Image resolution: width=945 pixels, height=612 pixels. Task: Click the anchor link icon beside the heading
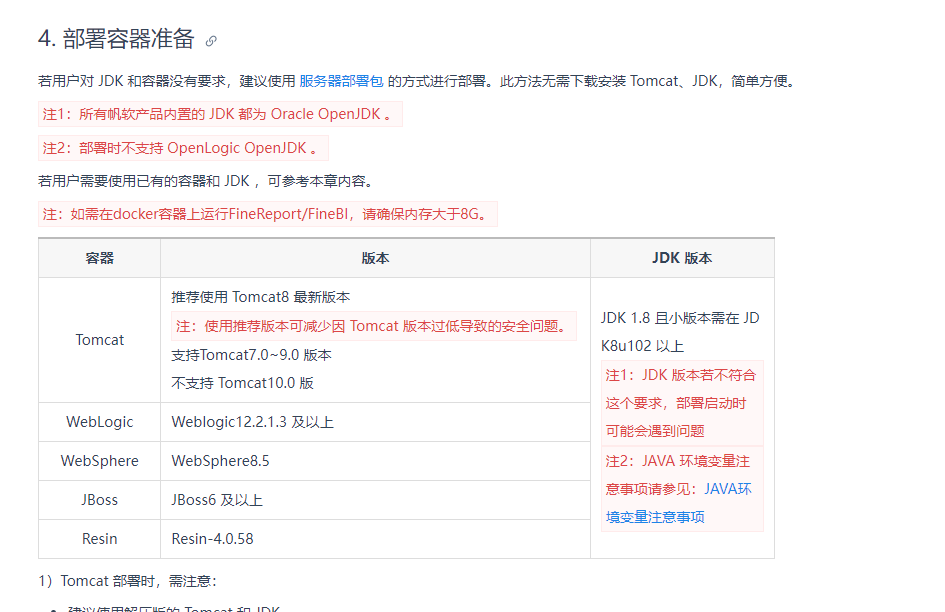tap(211, 41)
